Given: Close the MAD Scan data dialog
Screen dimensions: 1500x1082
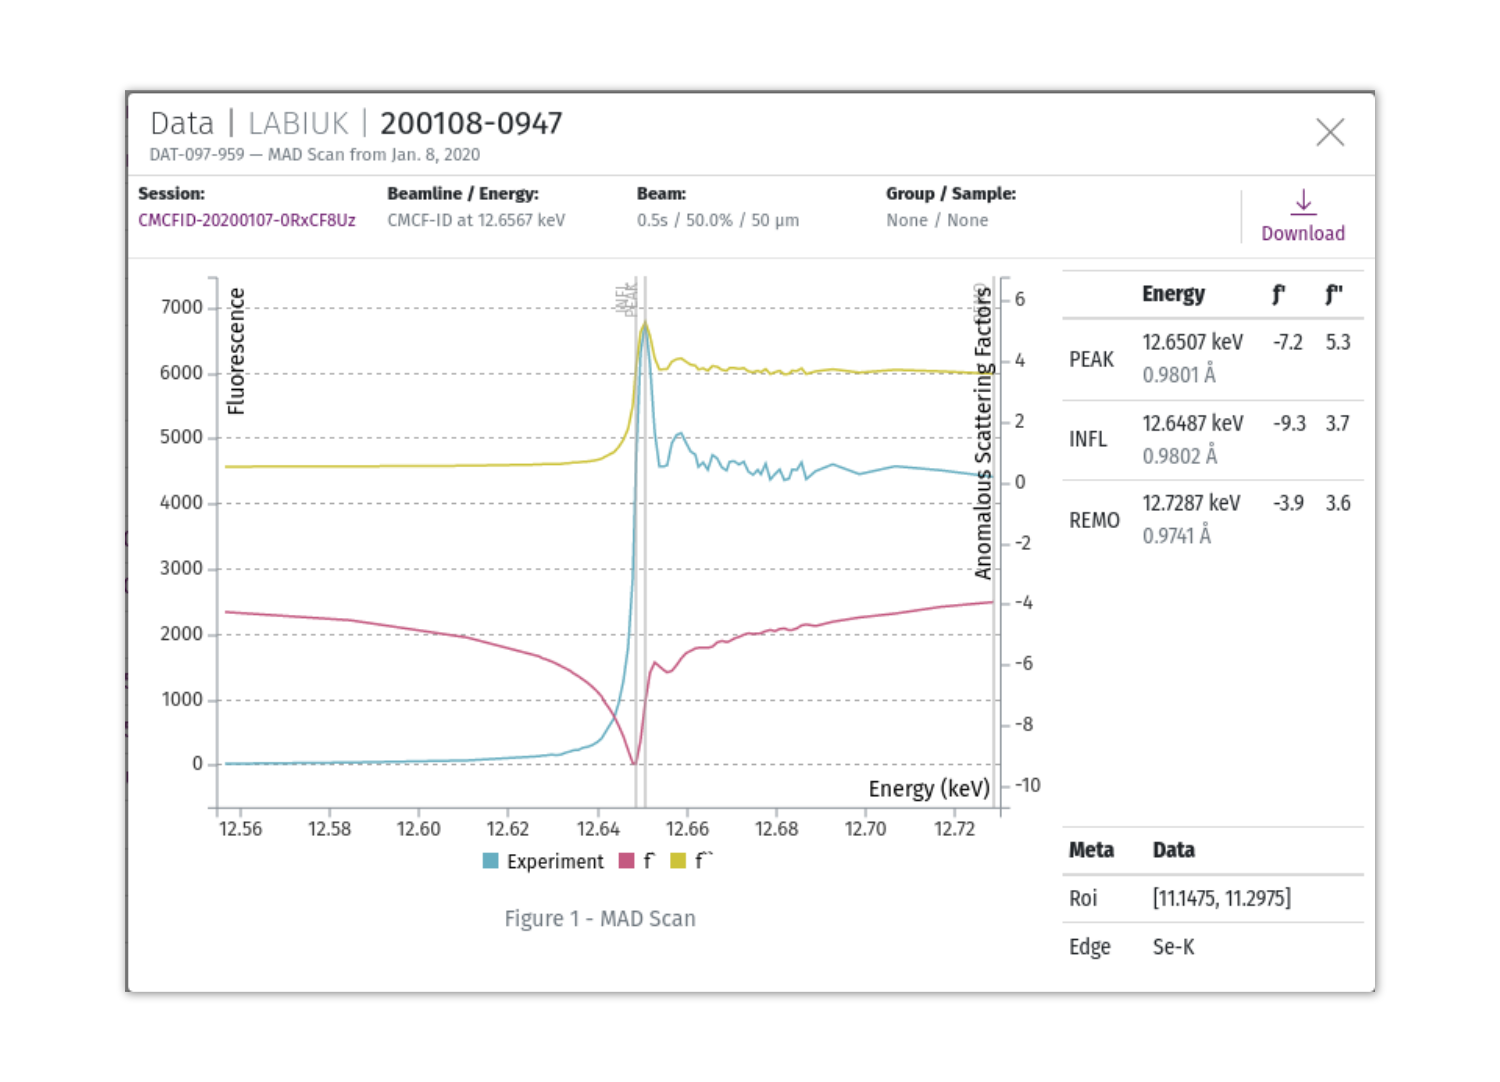Looking at the screenshot, I should pos(1330,132).
